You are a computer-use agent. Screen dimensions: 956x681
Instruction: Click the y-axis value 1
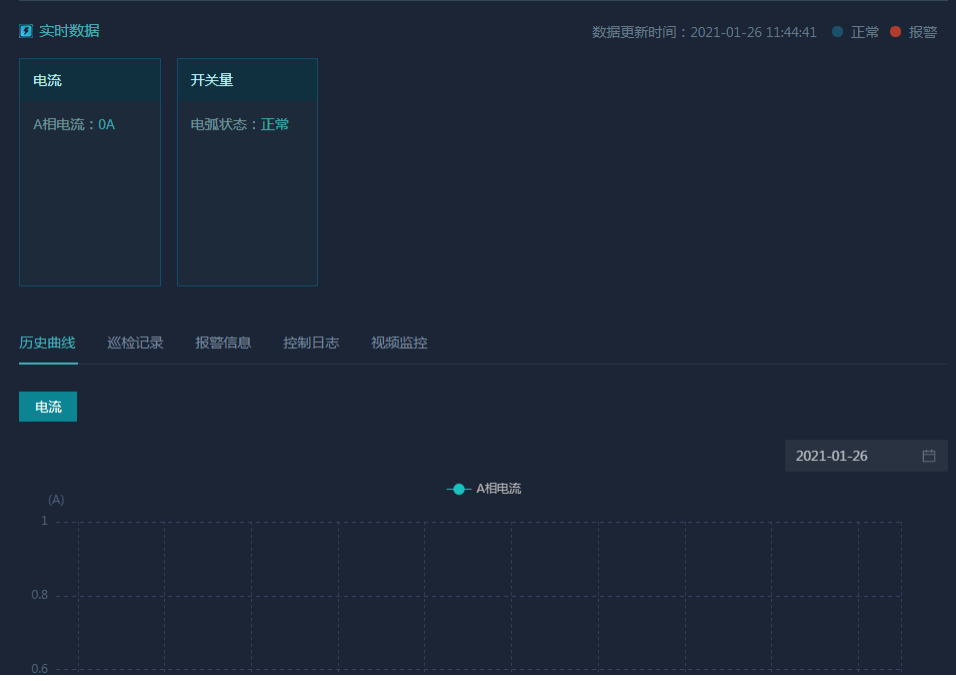pyautogui.click(x=44, y=521)
